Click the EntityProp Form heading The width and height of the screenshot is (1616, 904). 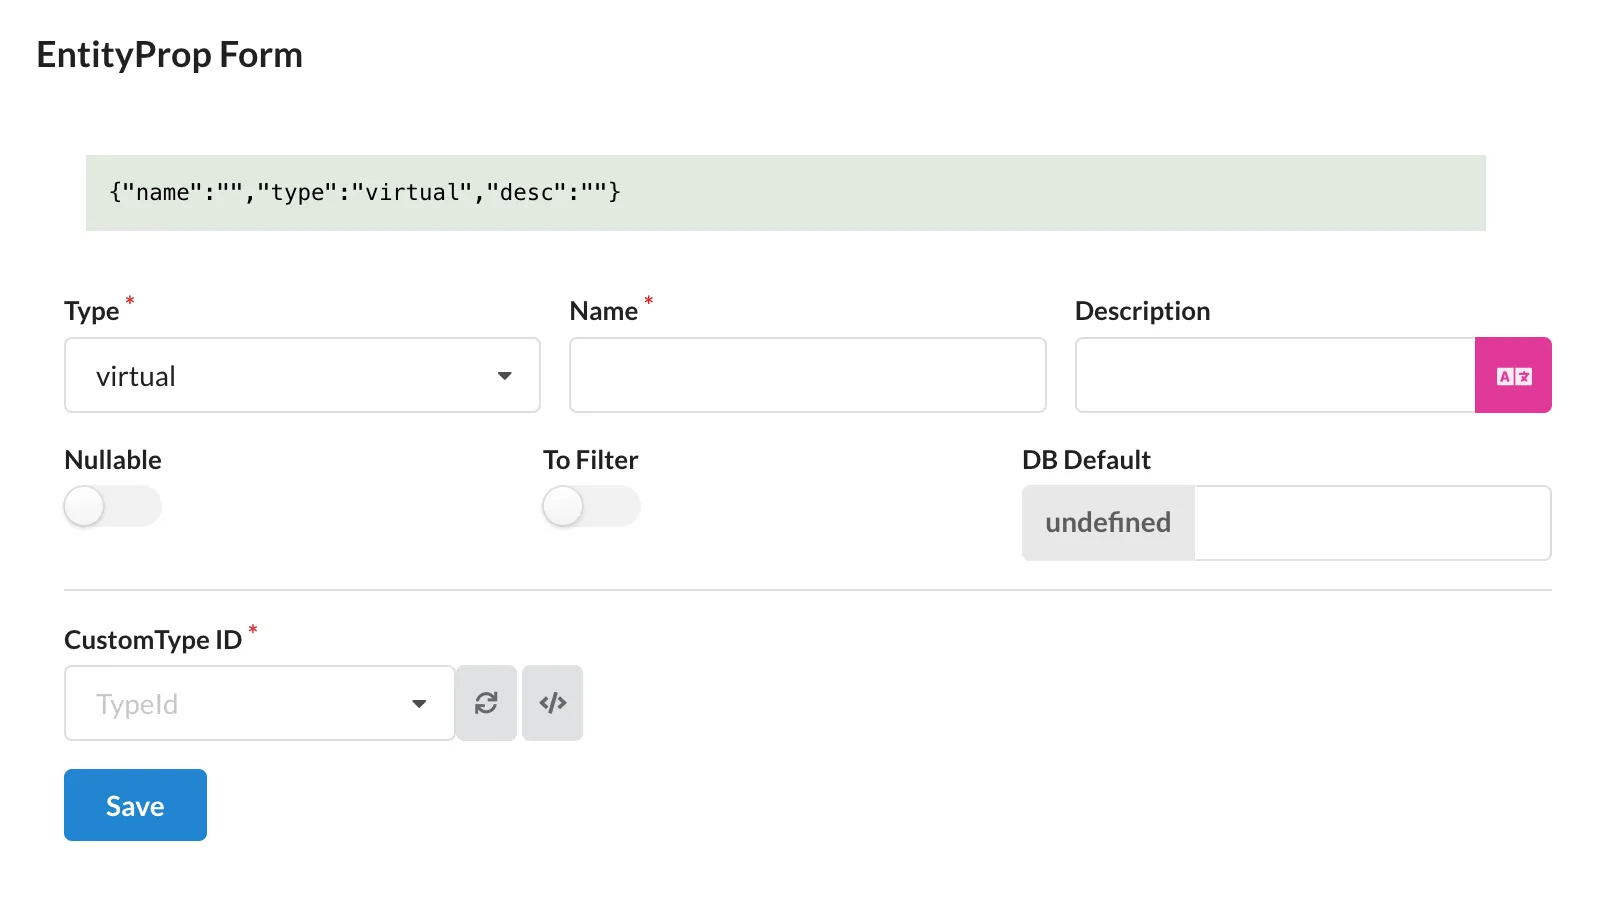tap(170, 55)
